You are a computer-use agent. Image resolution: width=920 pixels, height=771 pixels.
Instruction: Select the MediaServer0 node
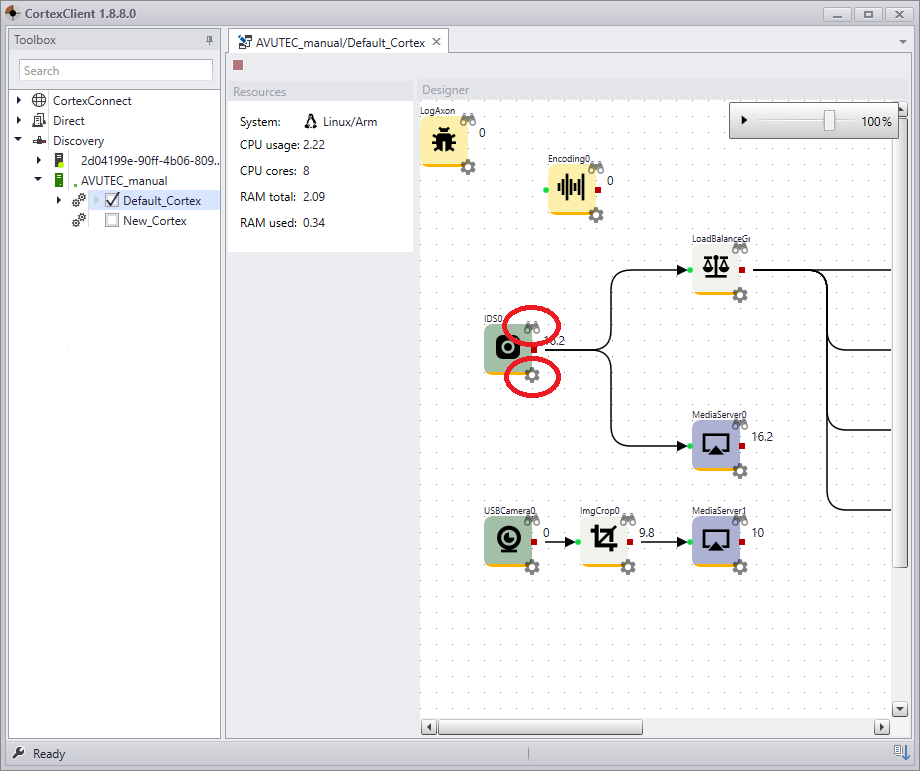pyautogui.click(x=716, y=445)
